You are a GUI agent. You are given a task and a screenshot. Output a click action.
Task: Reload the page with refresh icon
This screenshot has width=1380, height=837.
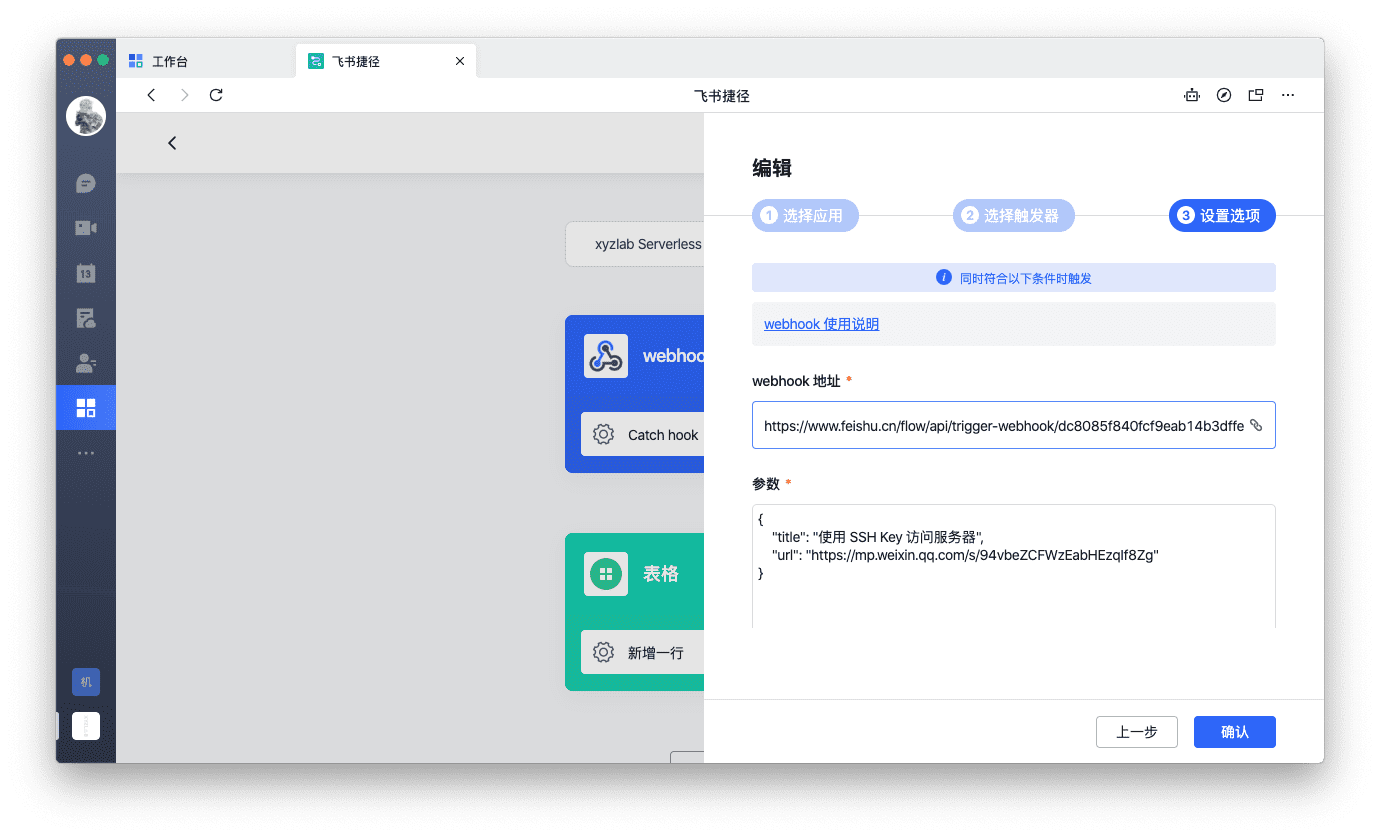(216, 95)
